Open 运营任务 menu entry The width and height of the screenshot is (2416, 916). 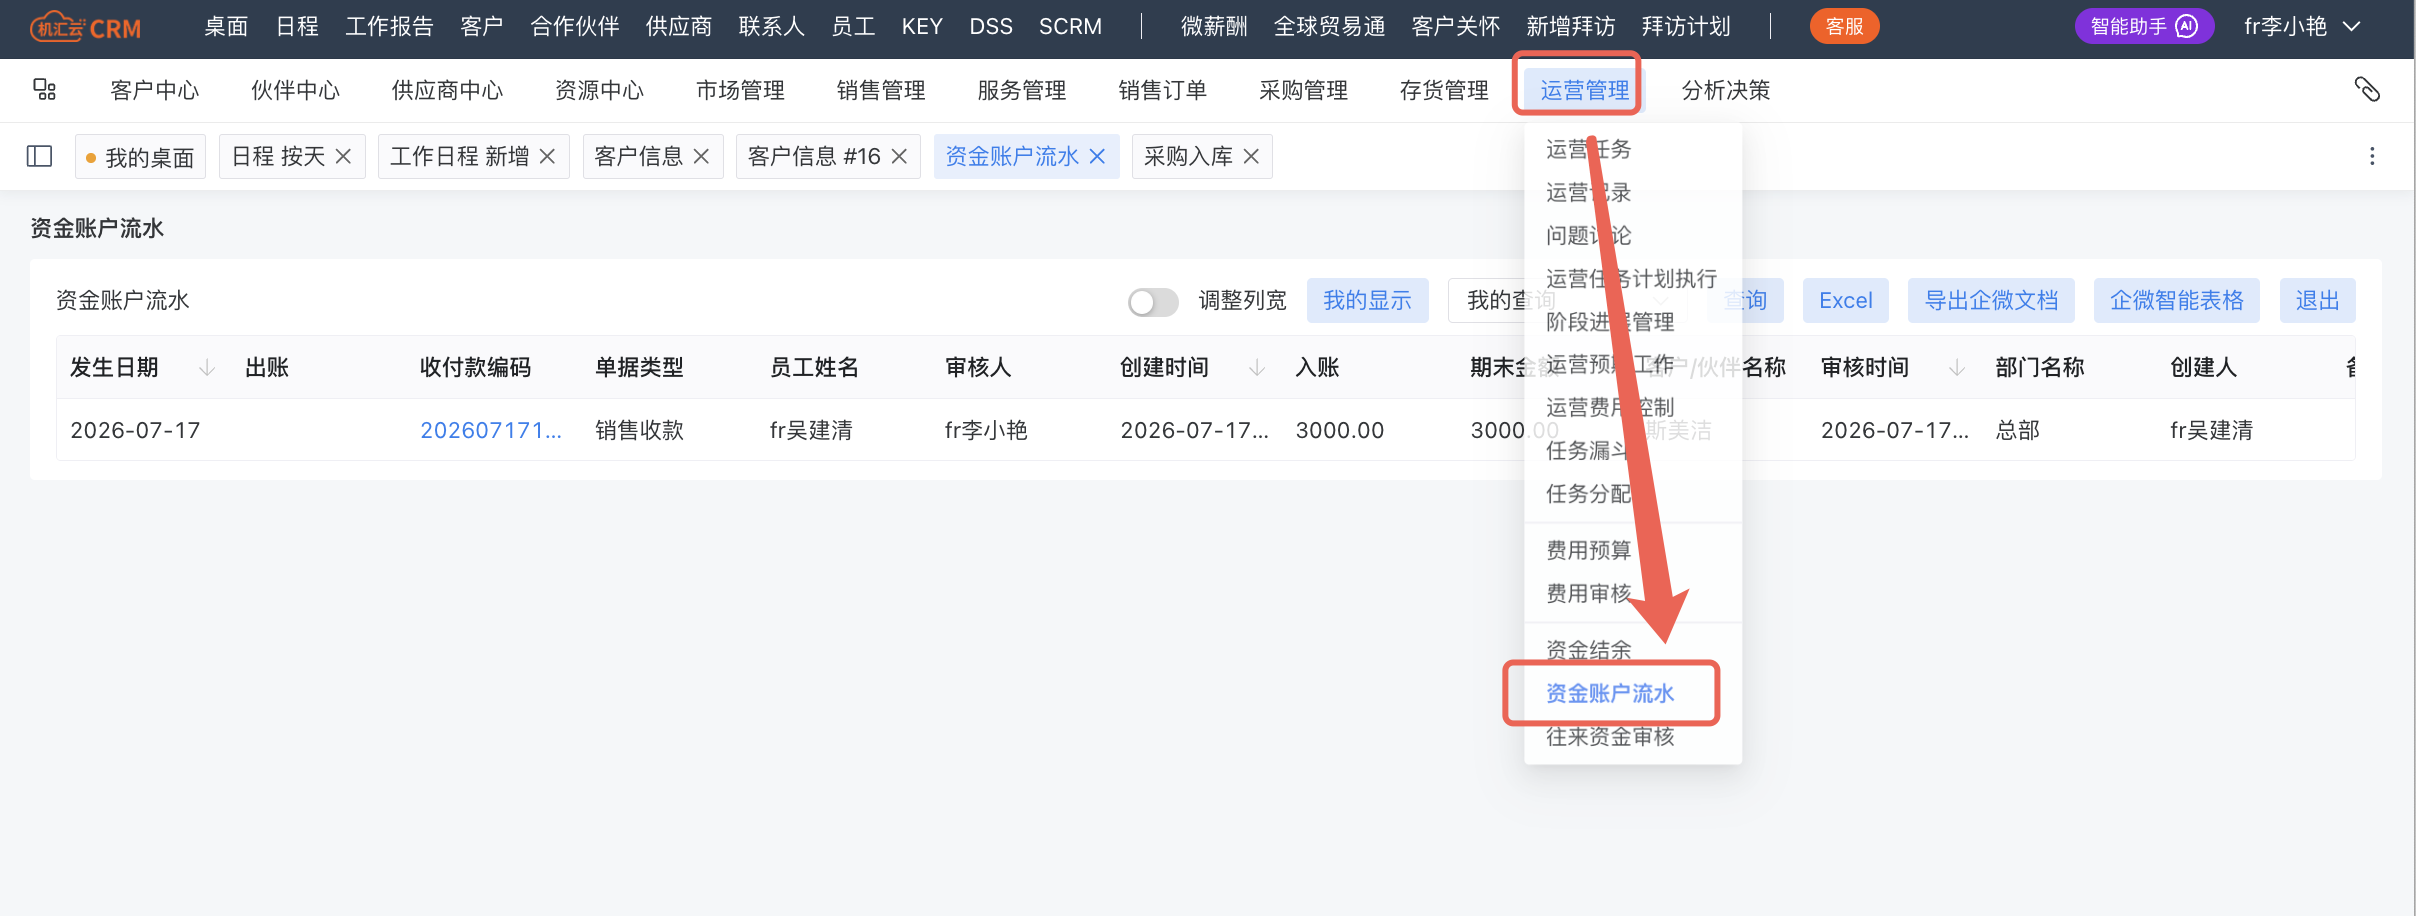click(1588, 149)
